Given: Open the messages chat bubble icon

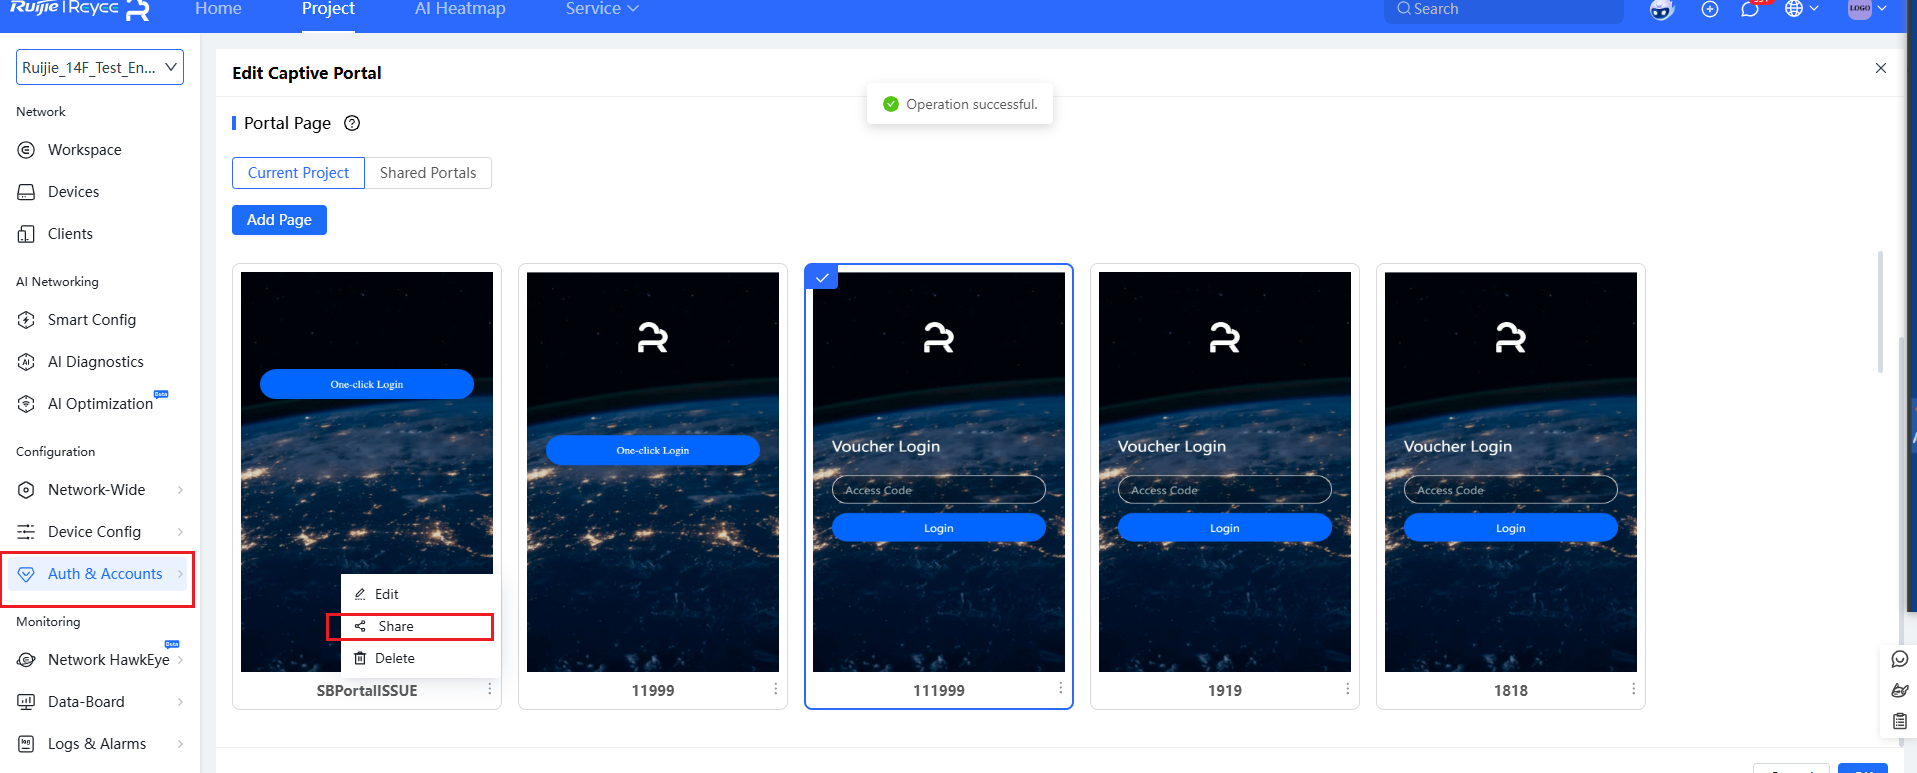Looking at the screenshot, I should (x=1750, y=9).
